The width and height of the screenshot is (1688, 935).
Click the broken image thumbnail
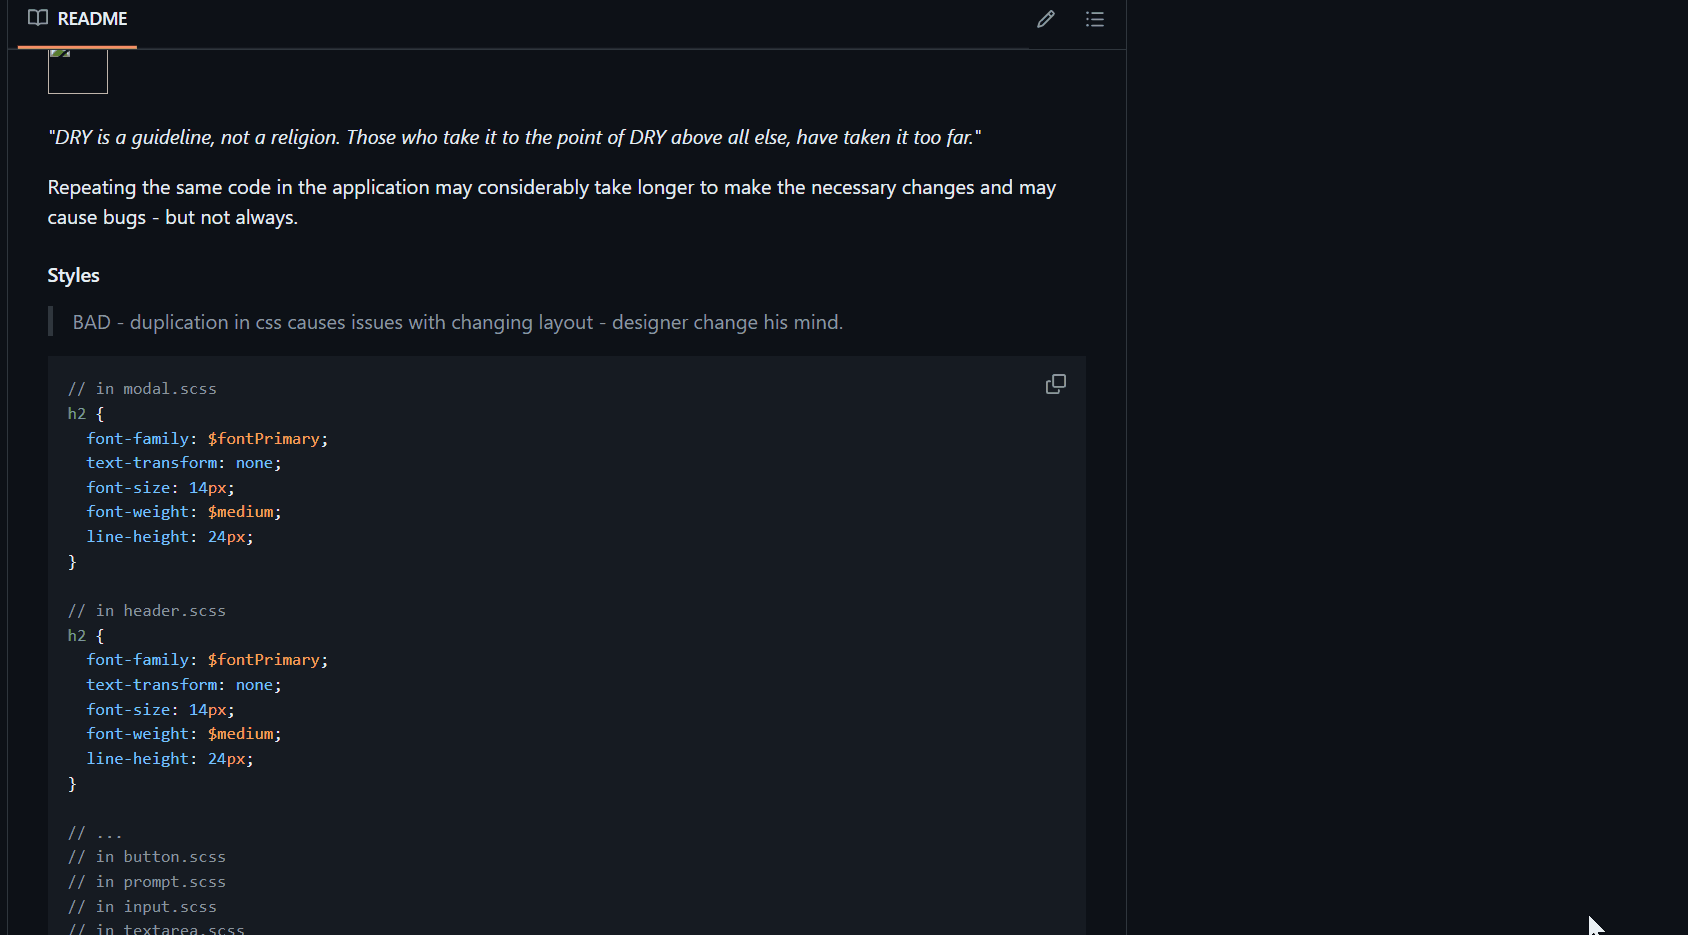pos(78,71)
